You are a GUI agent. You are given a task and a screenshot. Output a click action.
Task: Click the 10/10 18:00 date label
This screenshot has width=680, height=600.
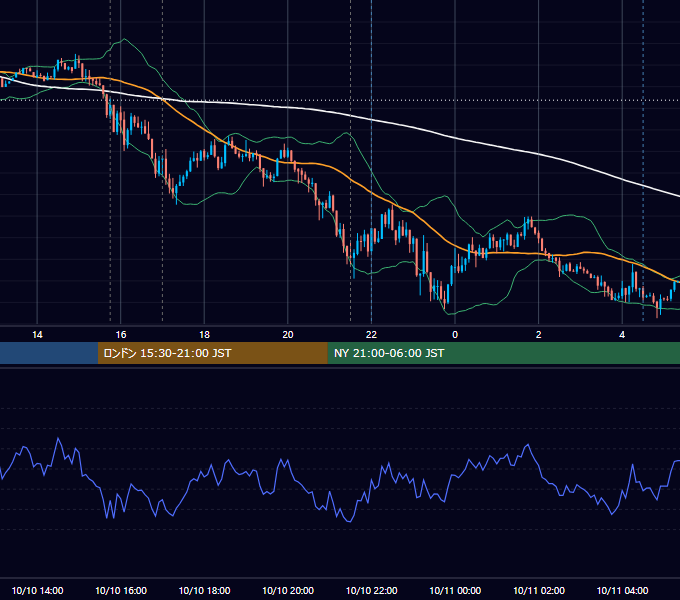click(x=204, y=590)
